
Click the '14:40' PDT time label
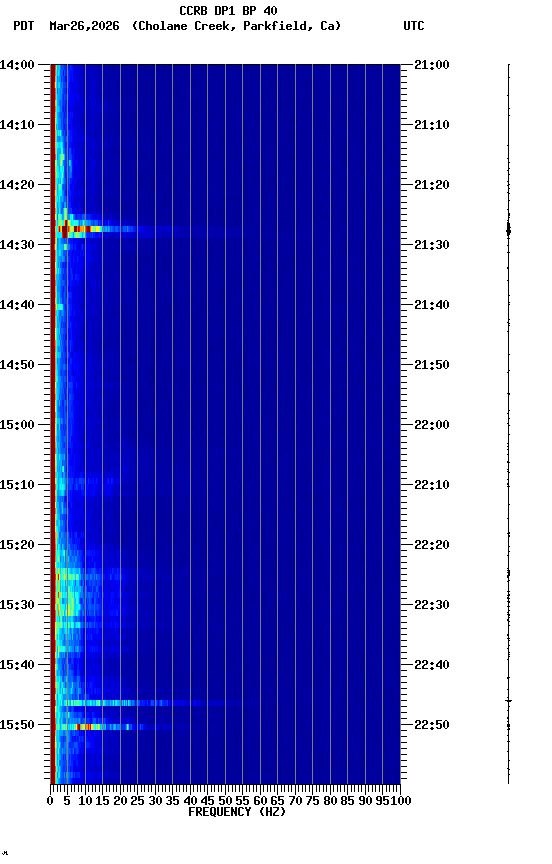pyautogui.click(x=17, y=305)
